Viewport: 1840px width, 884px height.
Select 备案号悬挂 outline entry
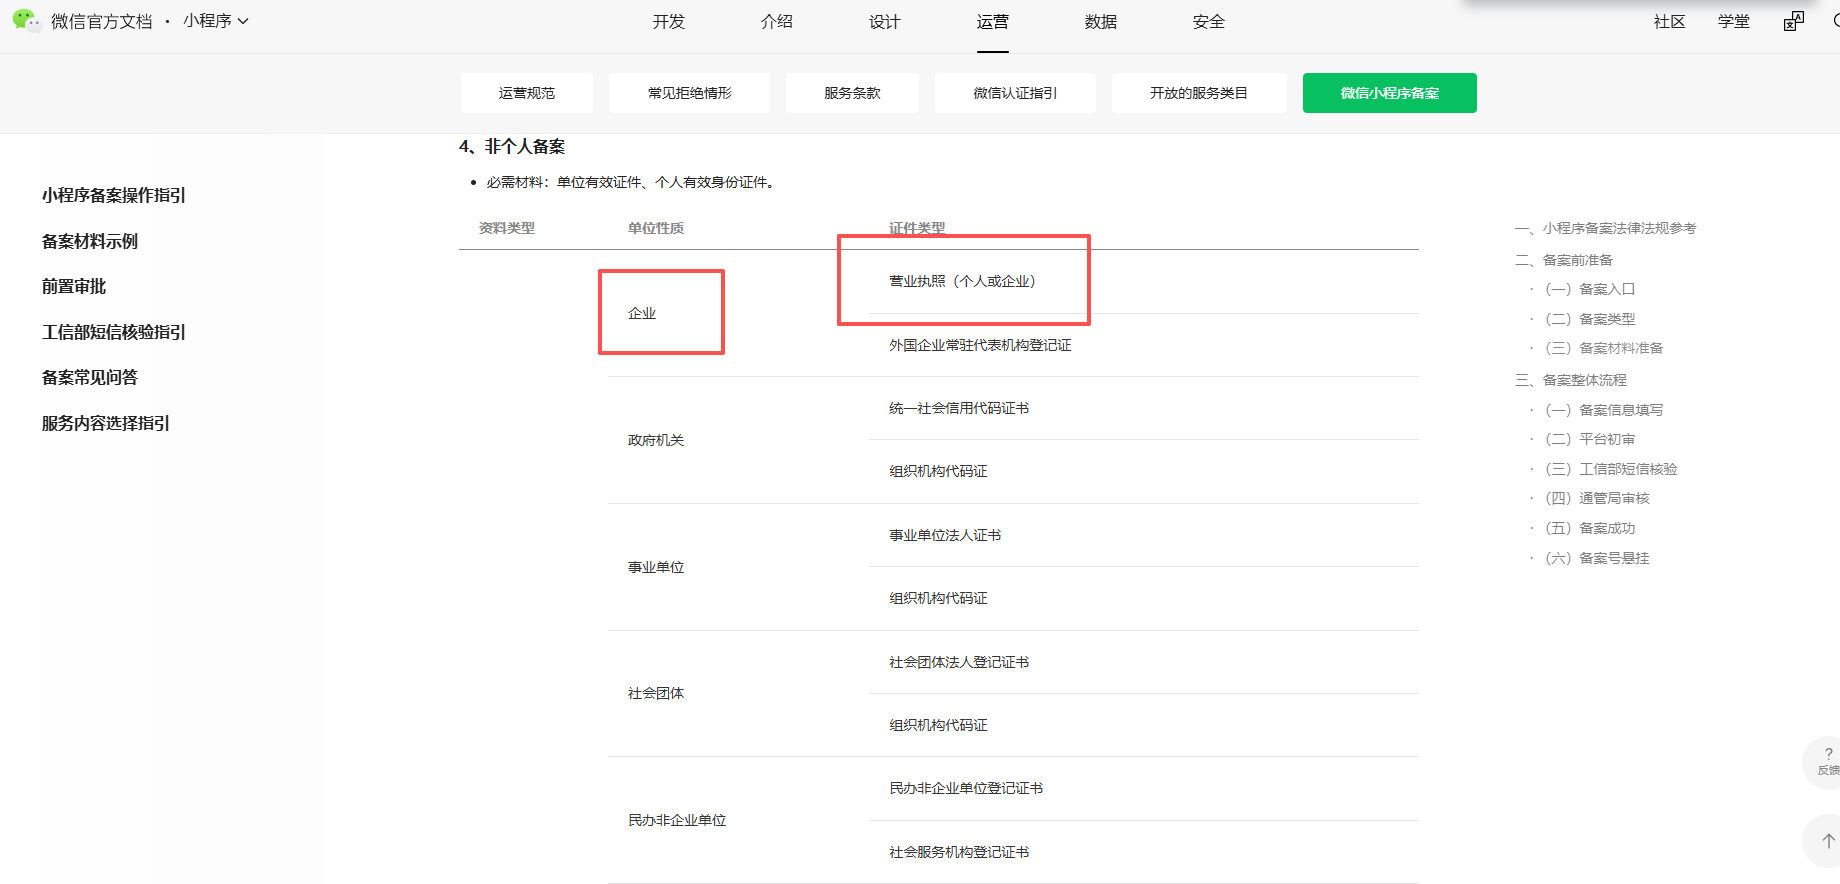pyautogui.click(x=1597, y=558)
